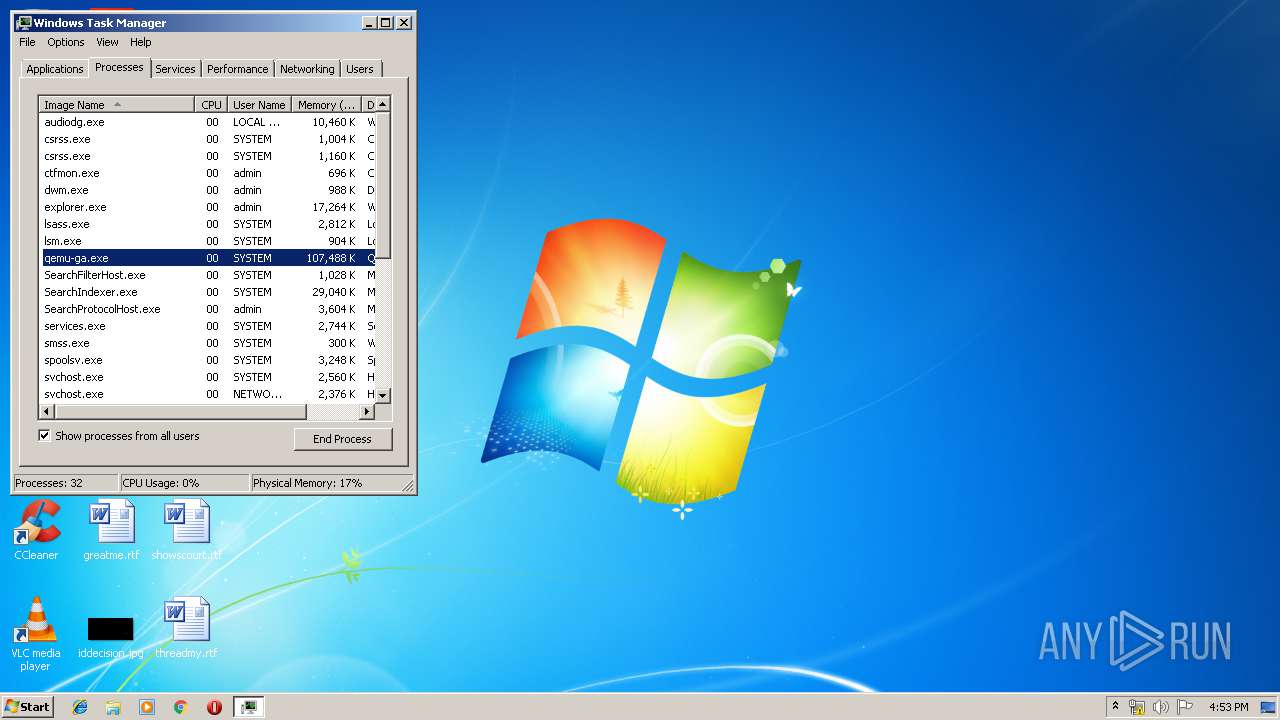Select lsm.exe process row
The image size is (1280, 720).
point(207,241)
